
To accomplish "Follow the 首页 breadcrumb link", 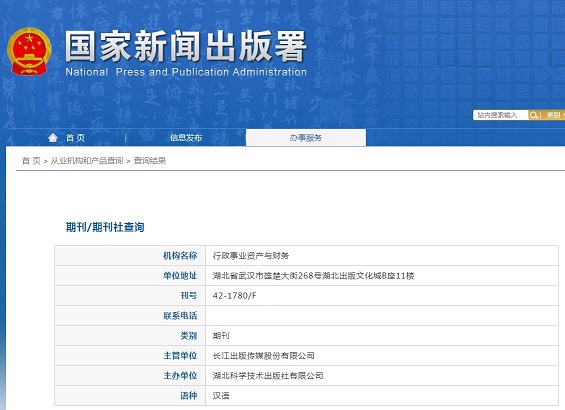I will click(31, 161).
